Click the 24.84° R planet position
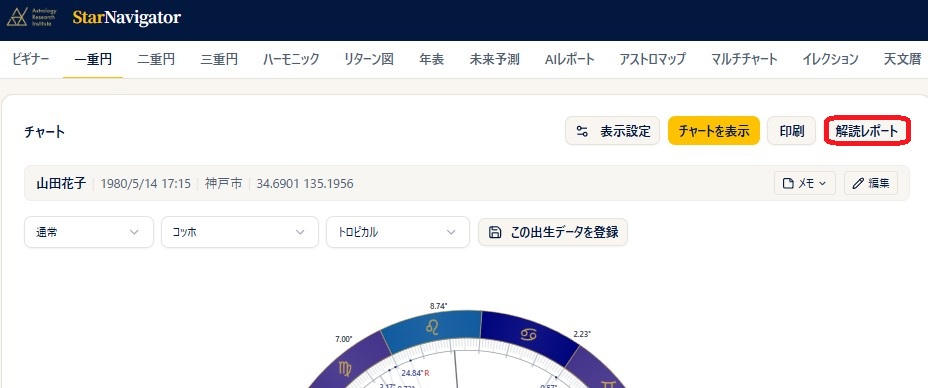This screenshot has width=928, height=388. pyautogui.click(x=415, y=373)
